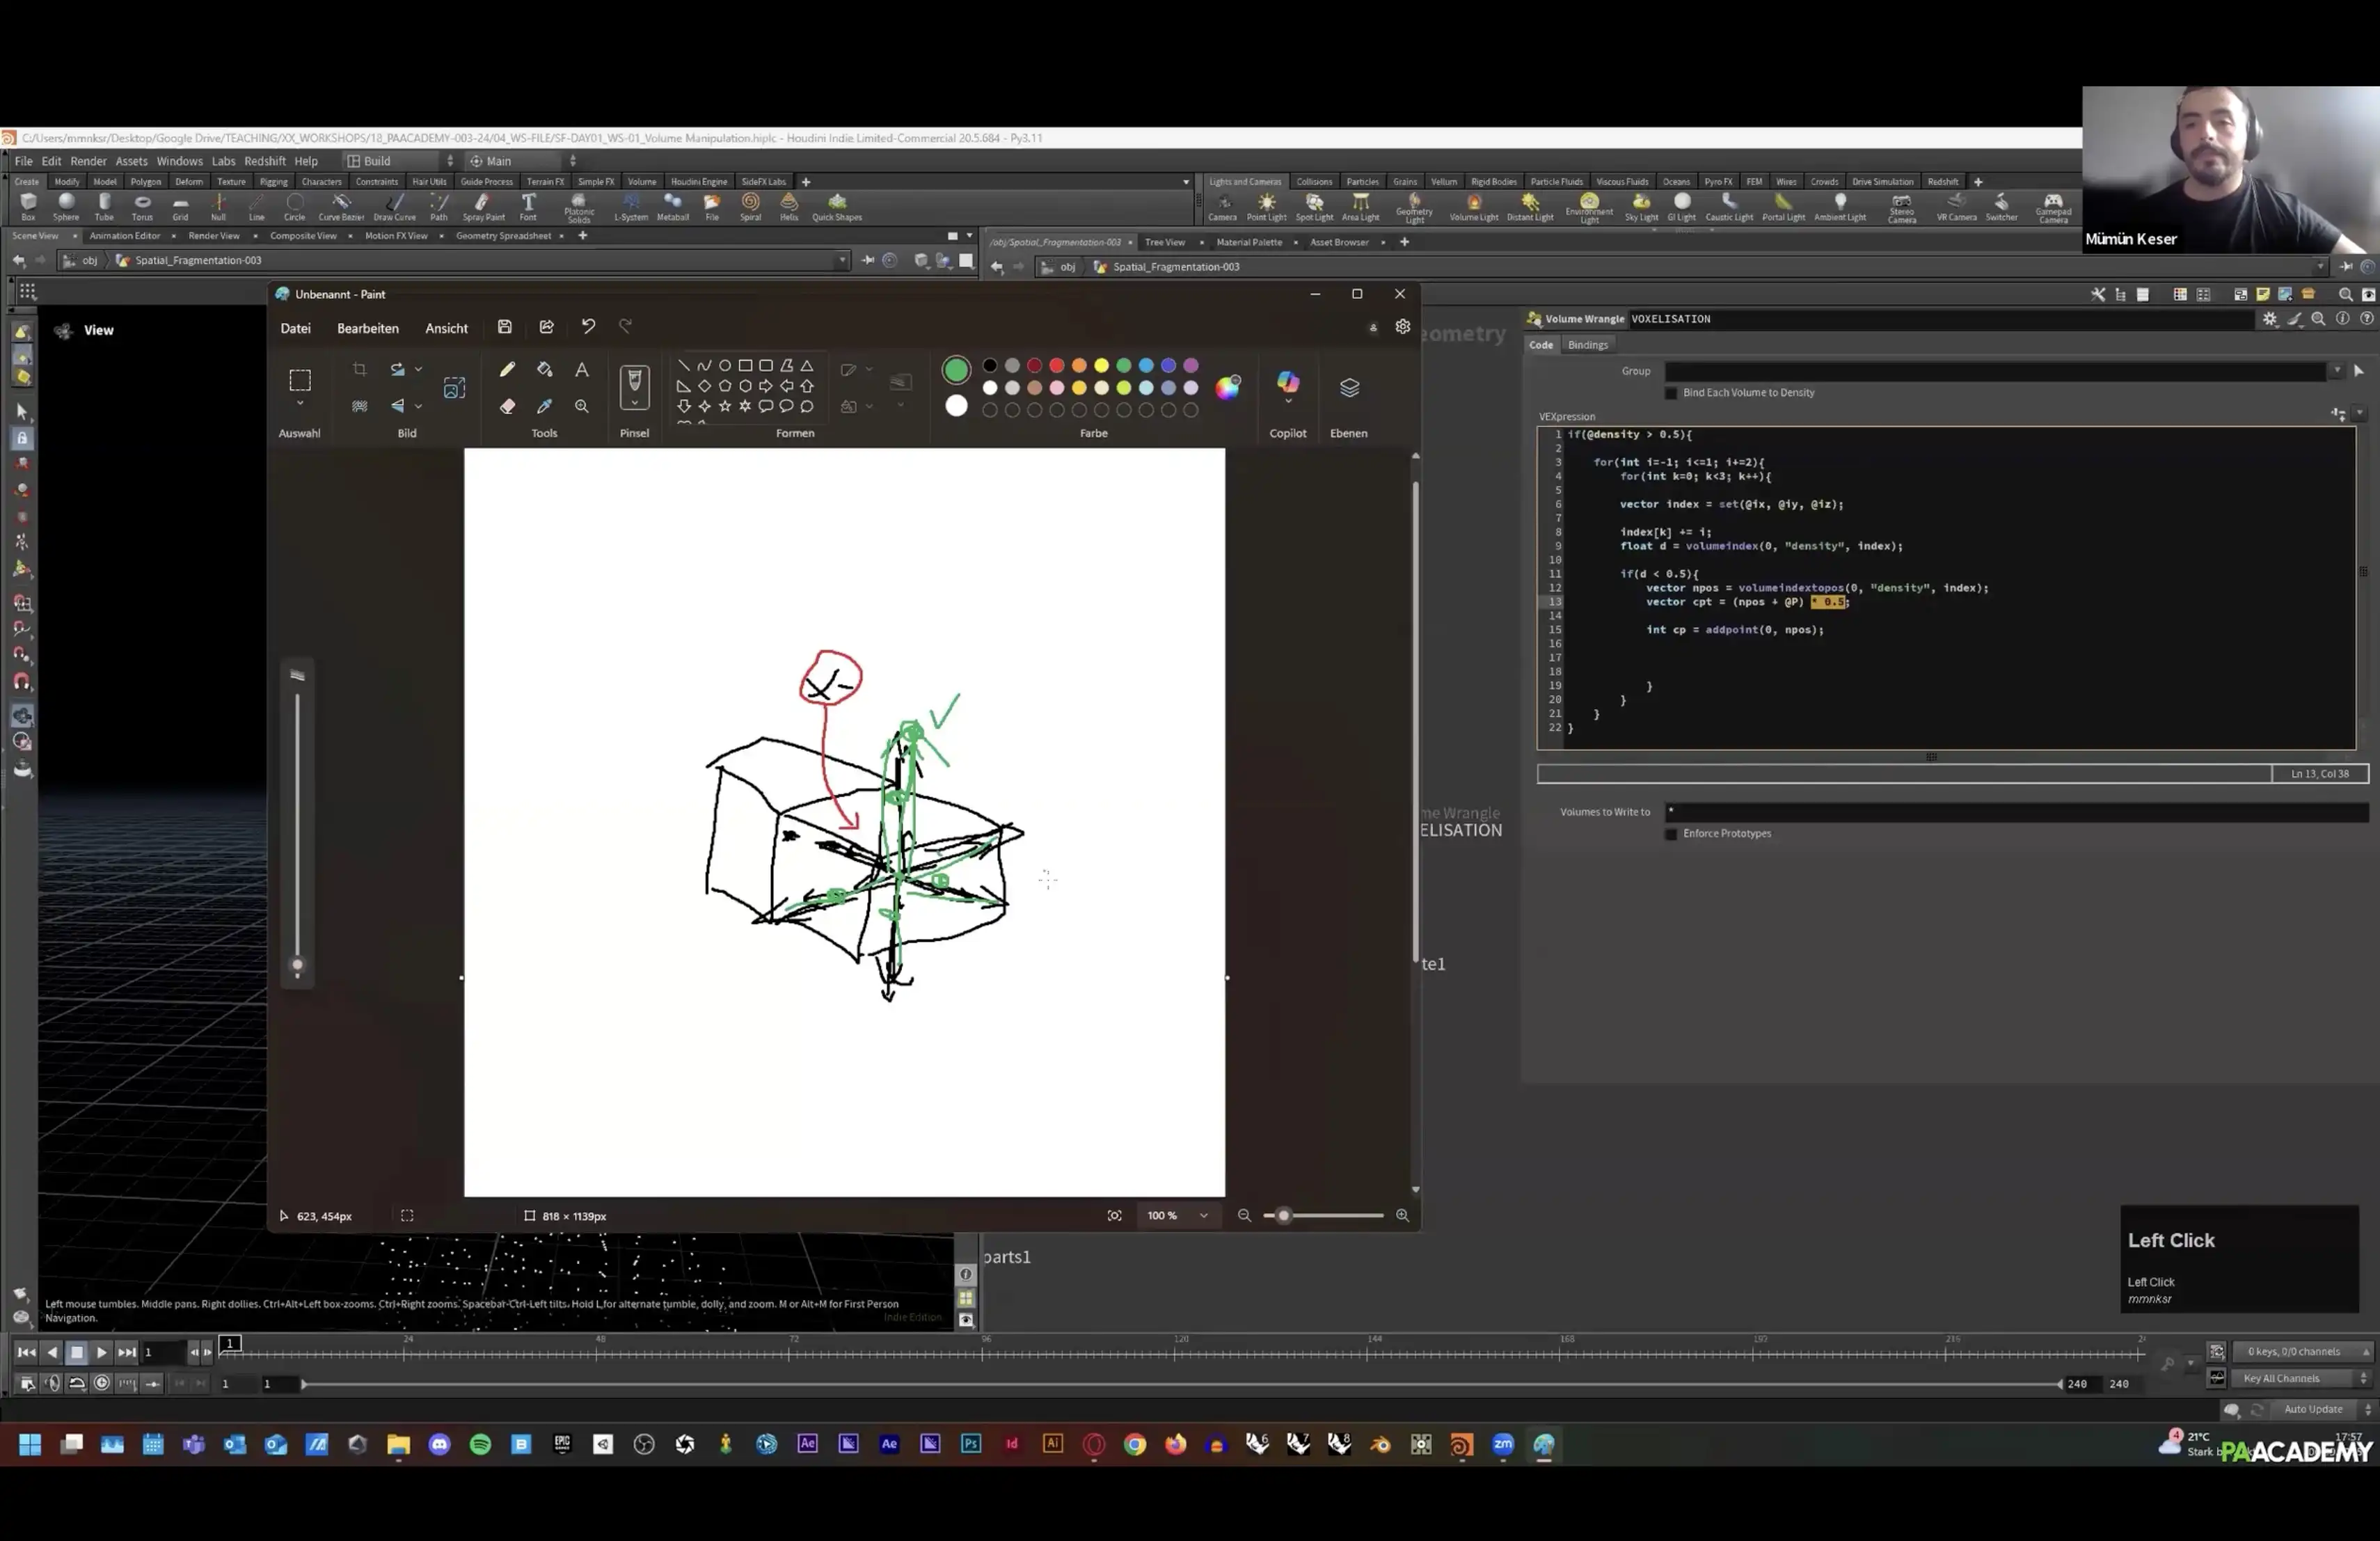Open Houdini's Render menu
Image resolution: width=2380 pixels, height=1541 pixels.
coord(88,161)
